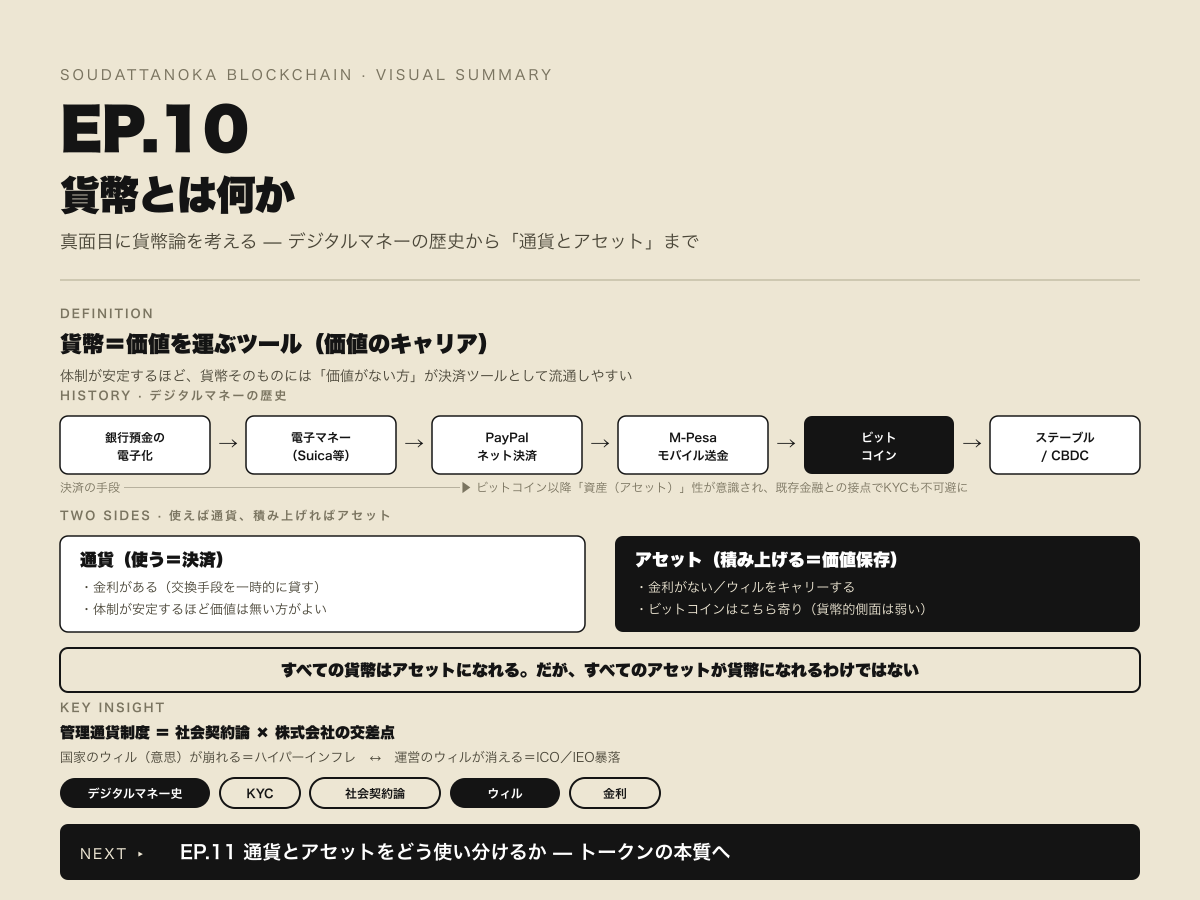
Task: Click the デジタルマネー史 tag pill
Action: pyautogui.click(x=135, y=793)
